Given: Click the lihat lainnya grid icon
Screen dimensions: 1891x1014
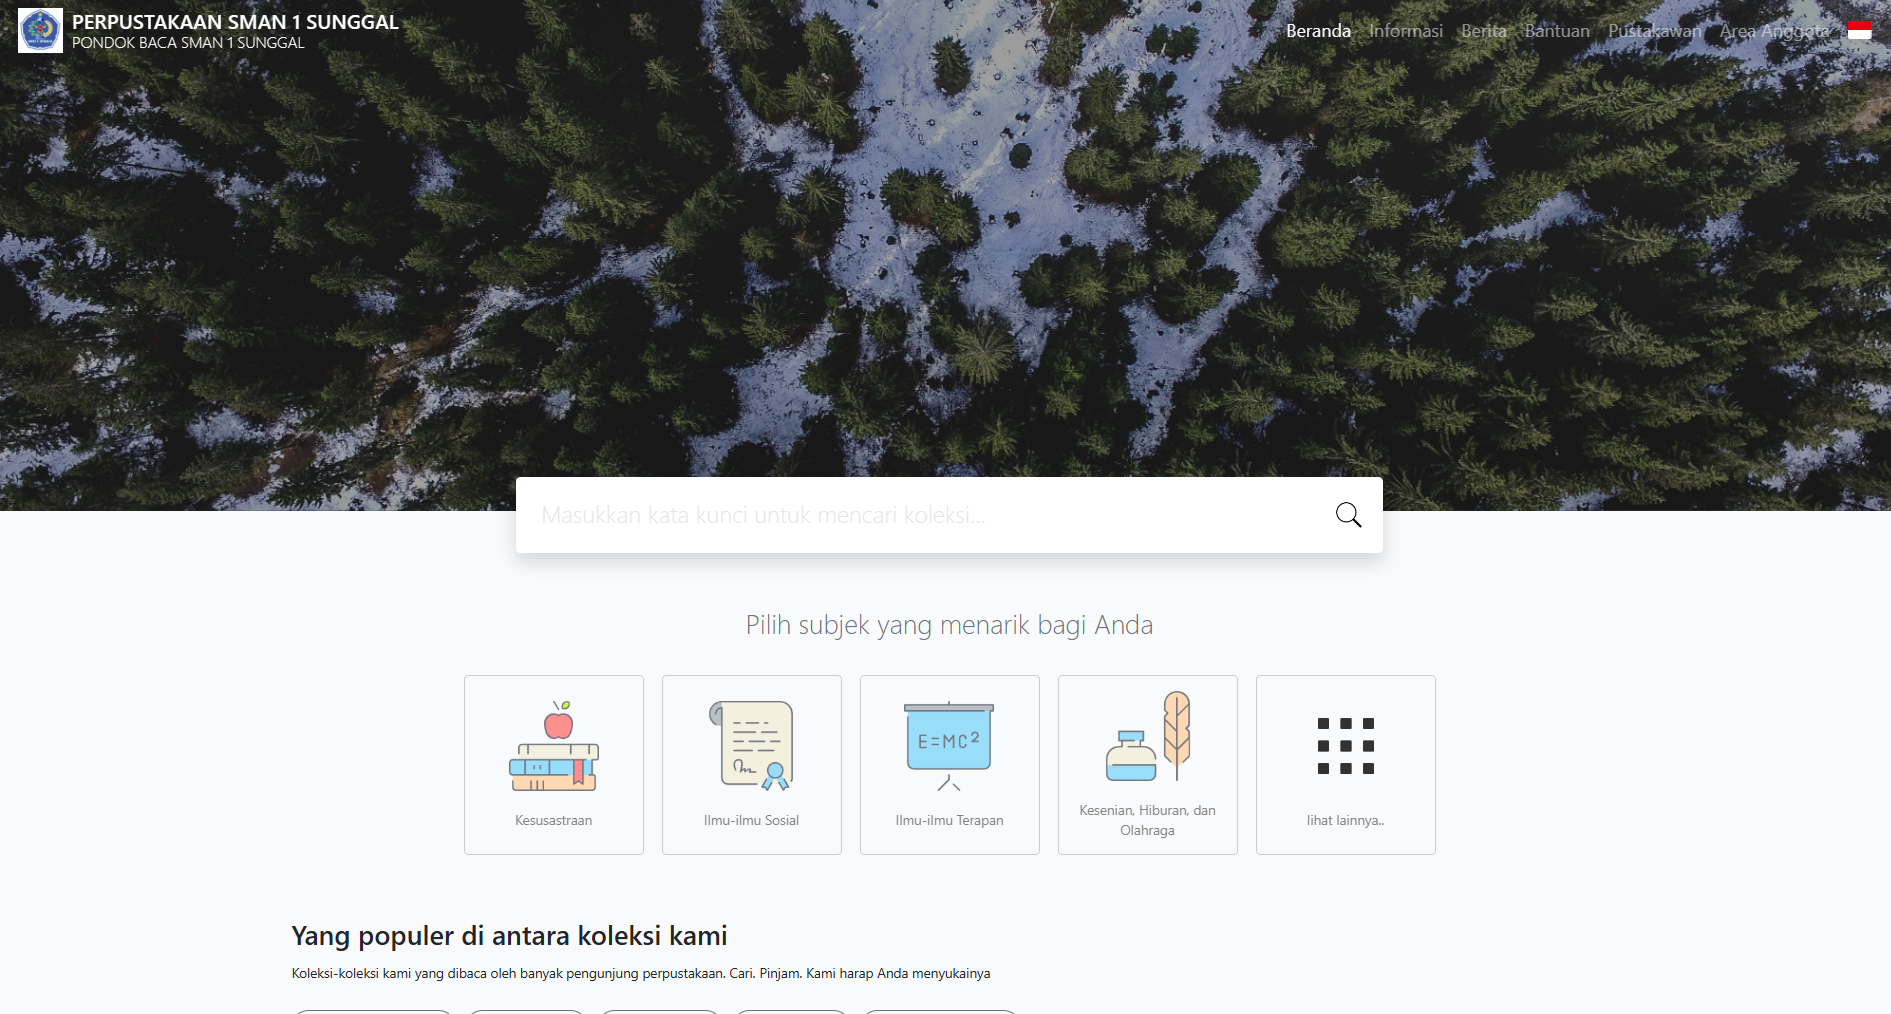Looking at the screenshot, I should pyautogui.click(x=1346, y=746).
